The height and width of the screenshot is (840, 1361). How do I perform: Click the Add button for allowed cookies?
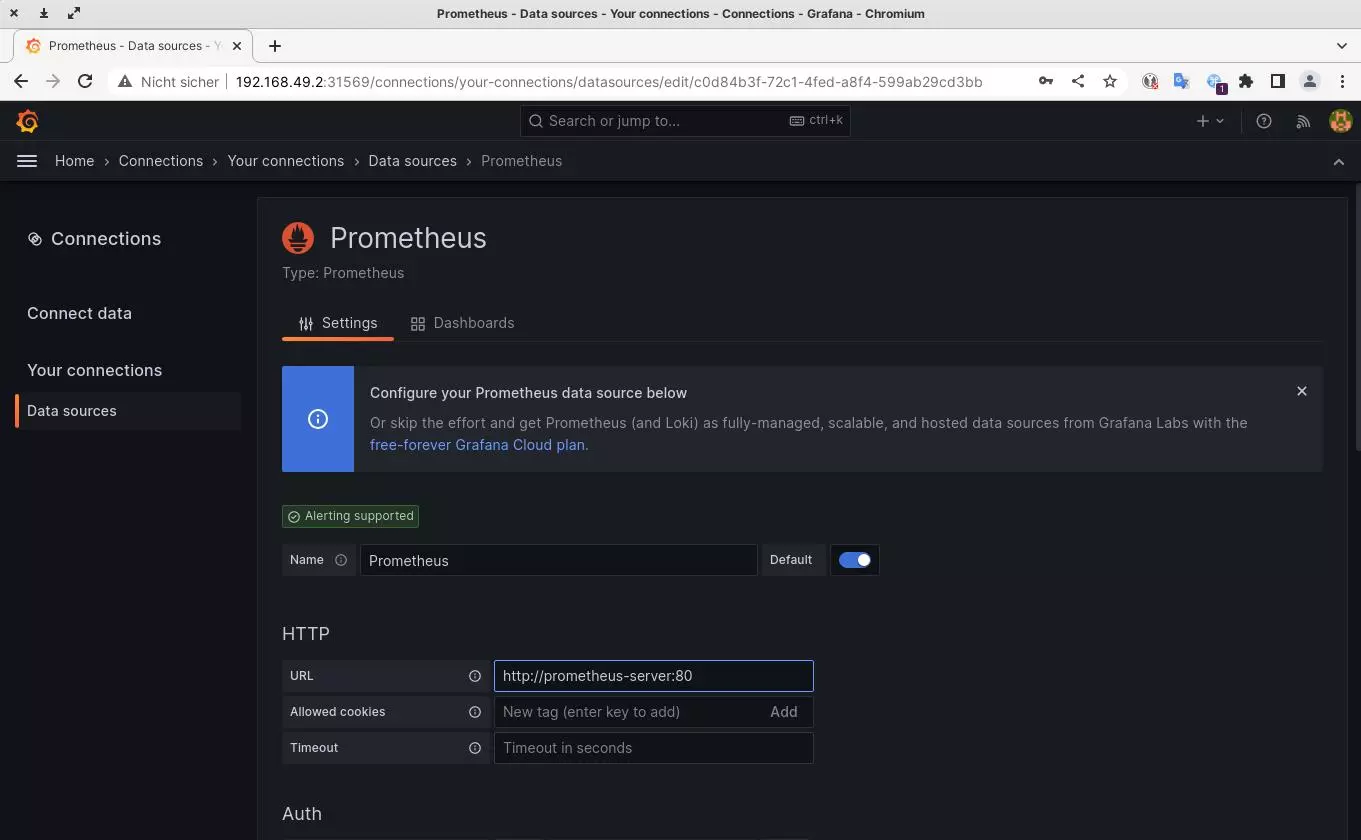[x=783, y=712]
